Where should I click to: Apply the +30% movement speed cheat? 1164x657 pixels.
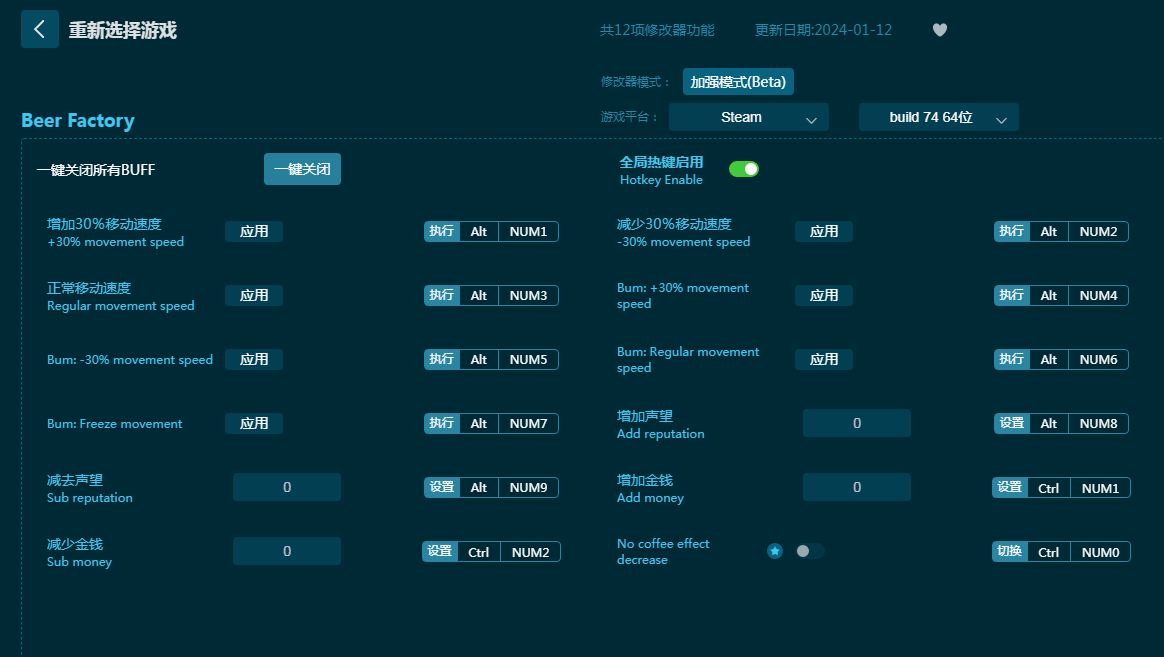pos(254,231)
